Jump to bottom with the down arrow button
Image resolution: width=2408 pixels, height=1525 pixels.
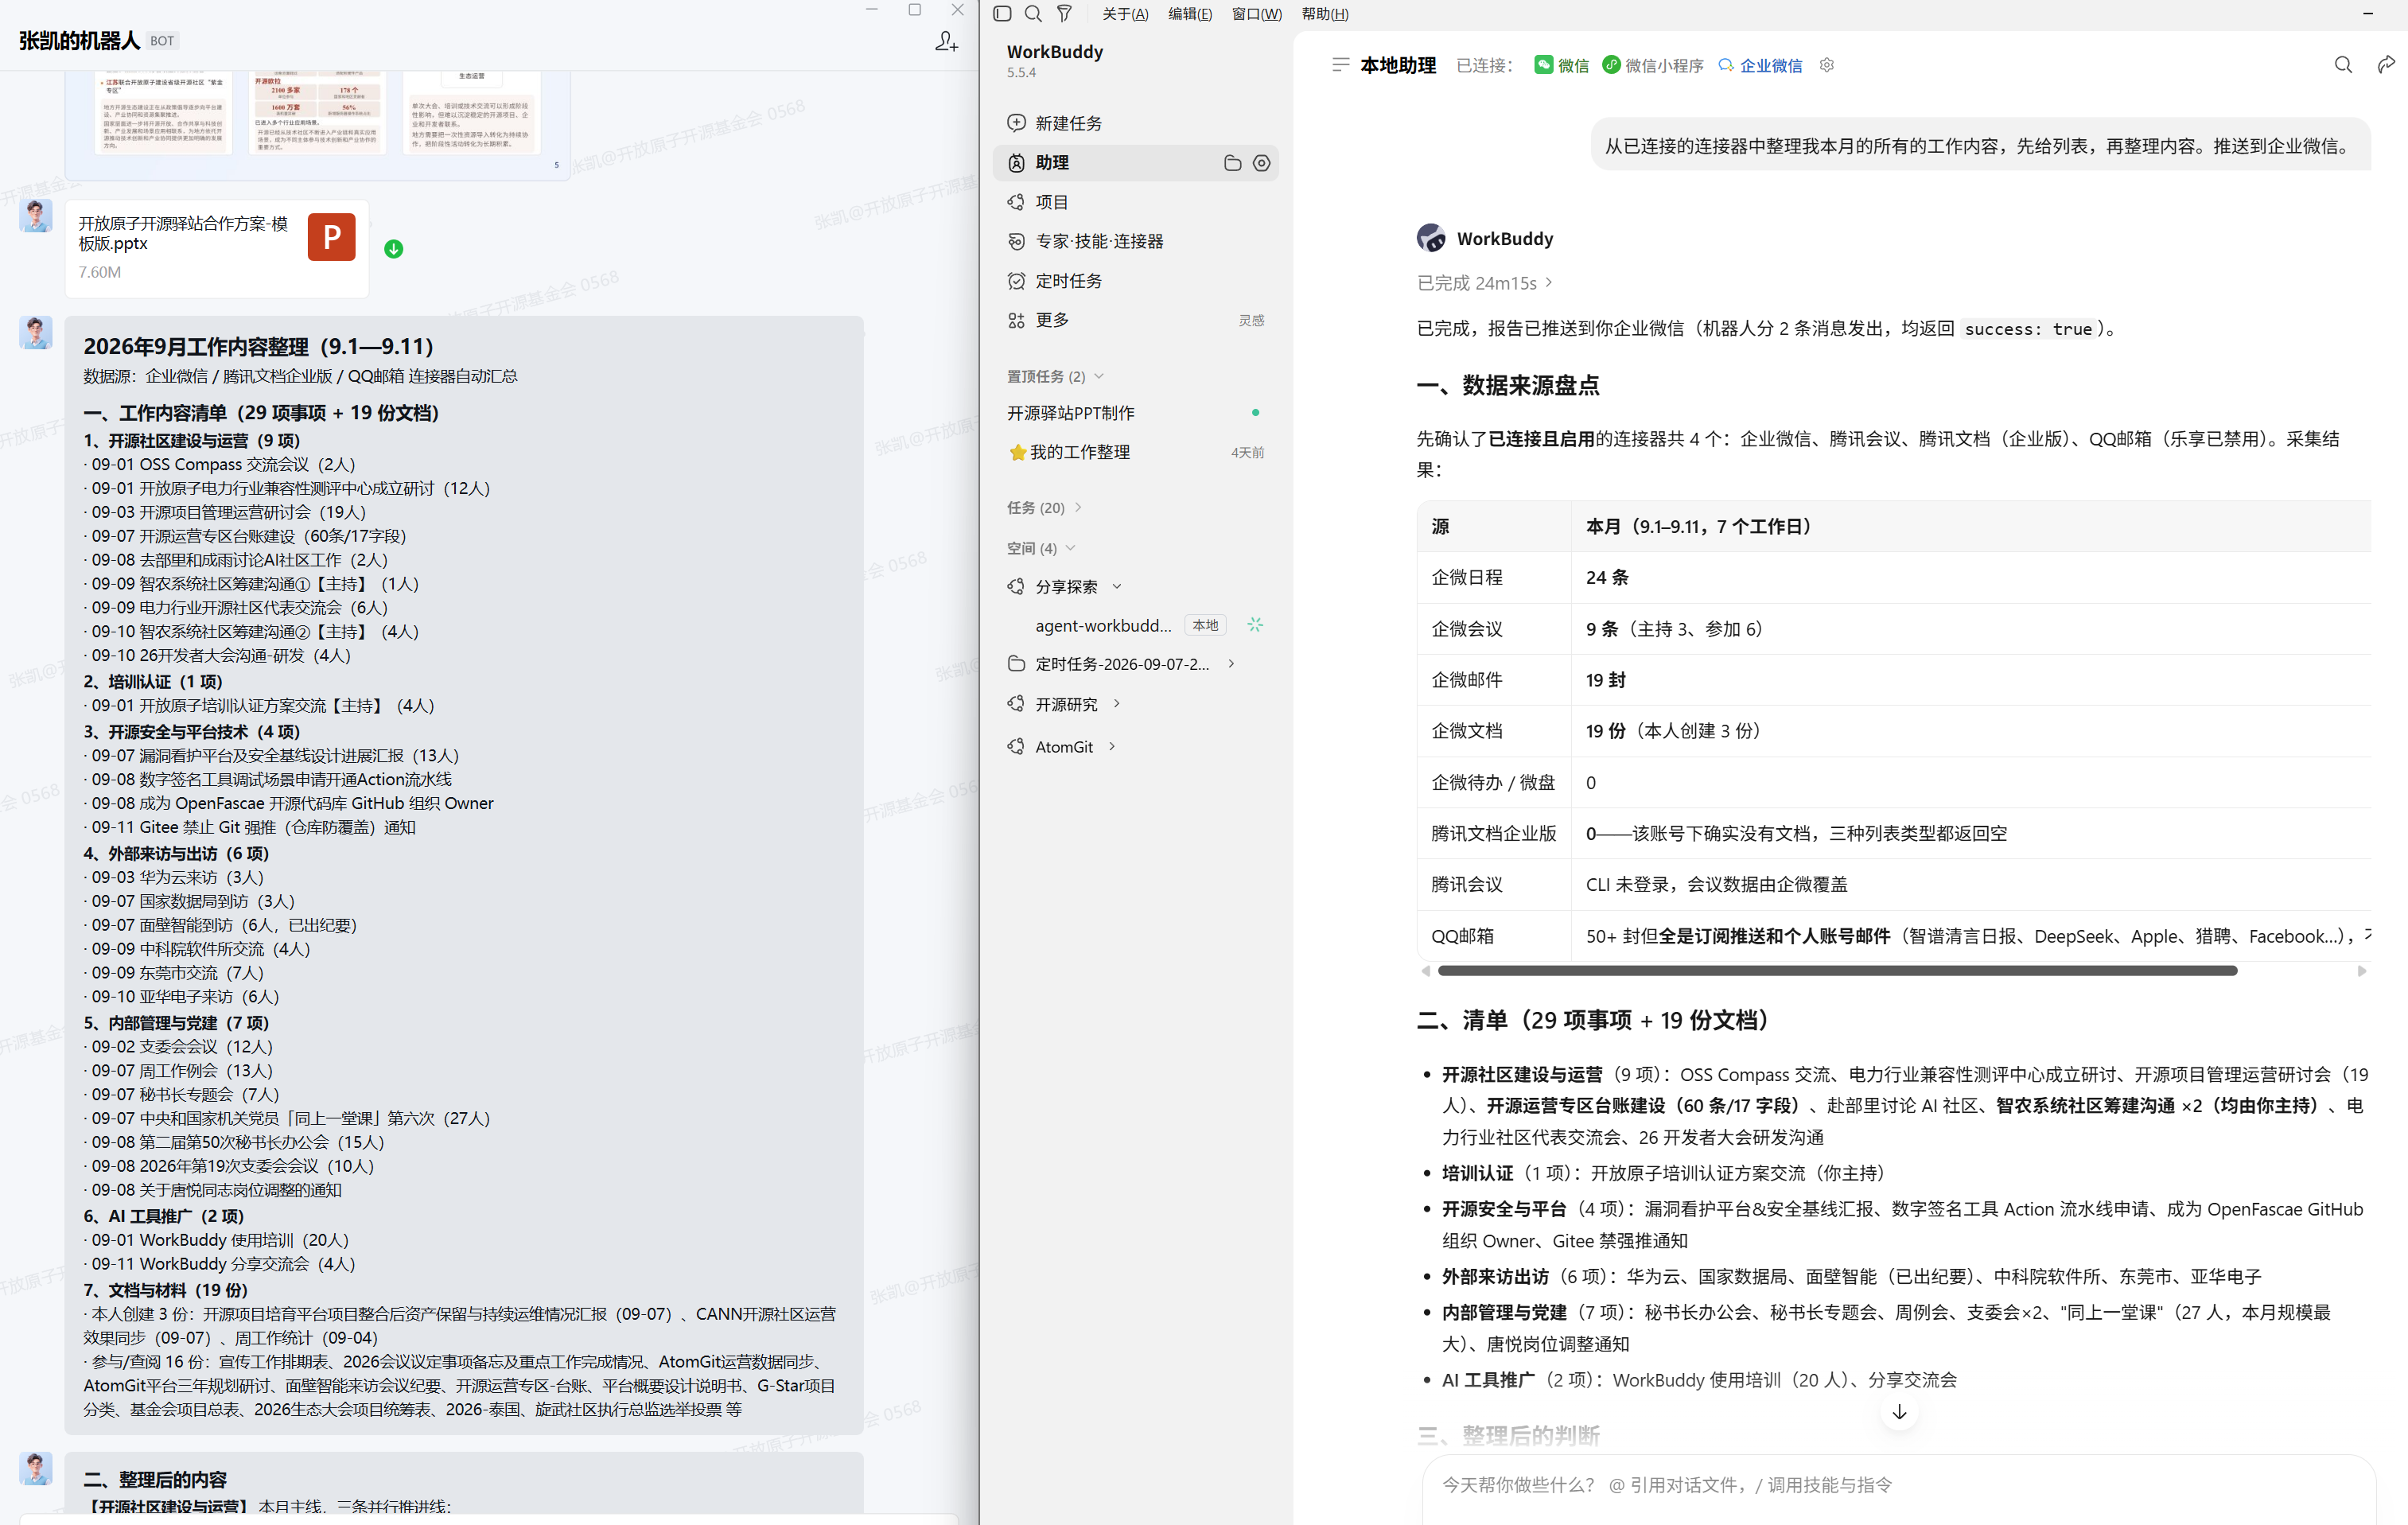pyautogui.click(x=1899, y=1412)
